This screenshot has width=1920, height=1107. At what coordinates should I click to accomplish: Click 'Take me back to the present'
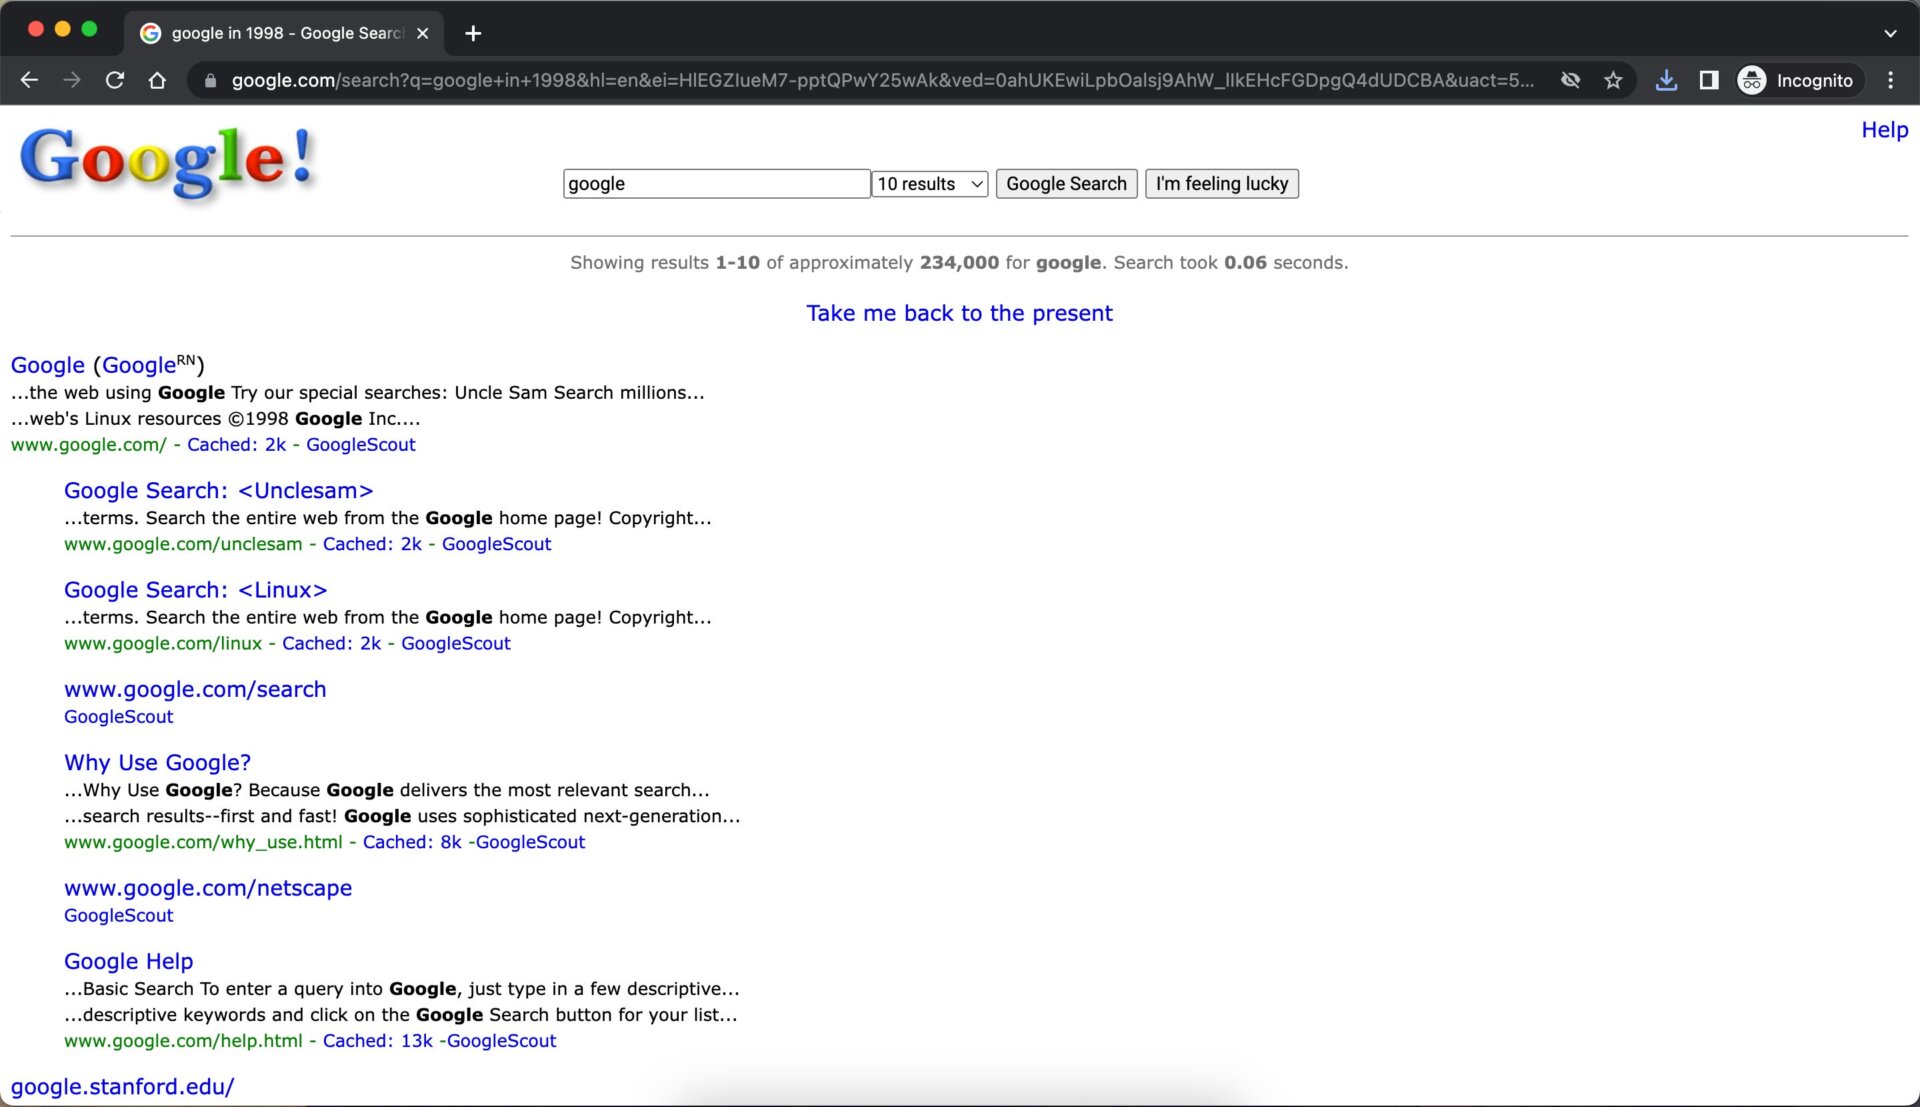click(x=959, y=313)
